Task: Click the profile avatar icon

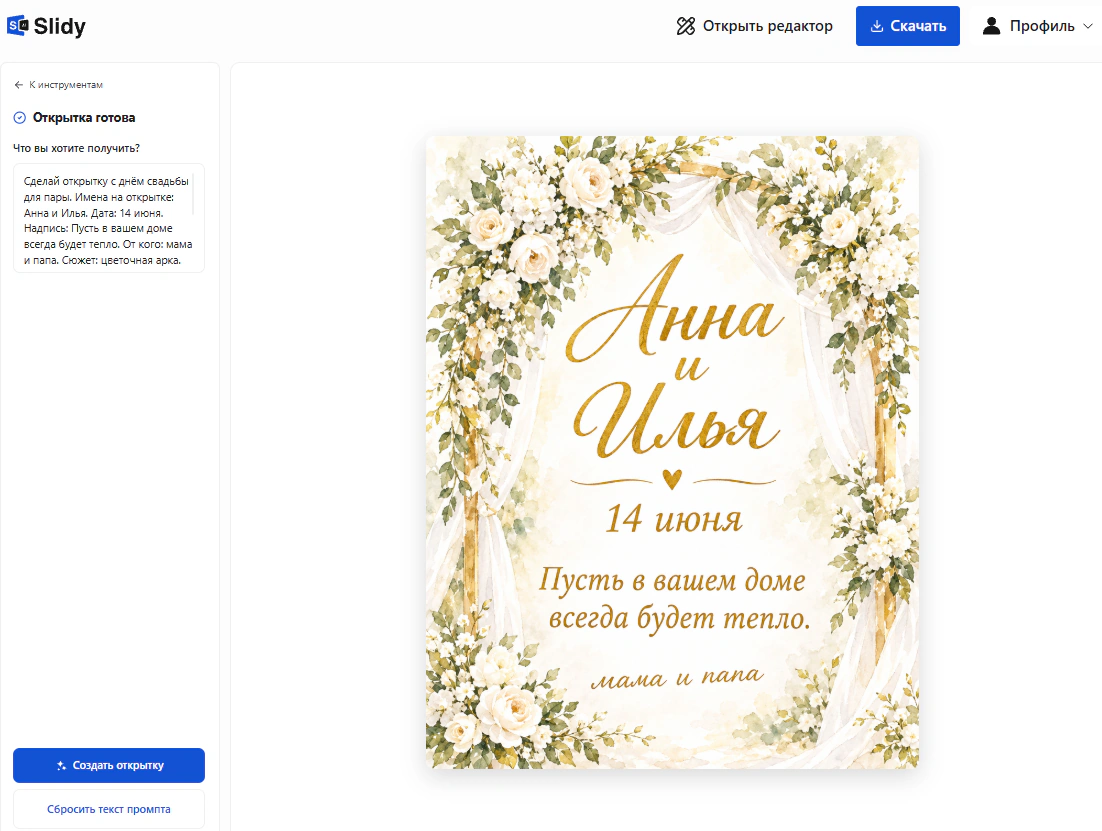Action: pos(991,26)
